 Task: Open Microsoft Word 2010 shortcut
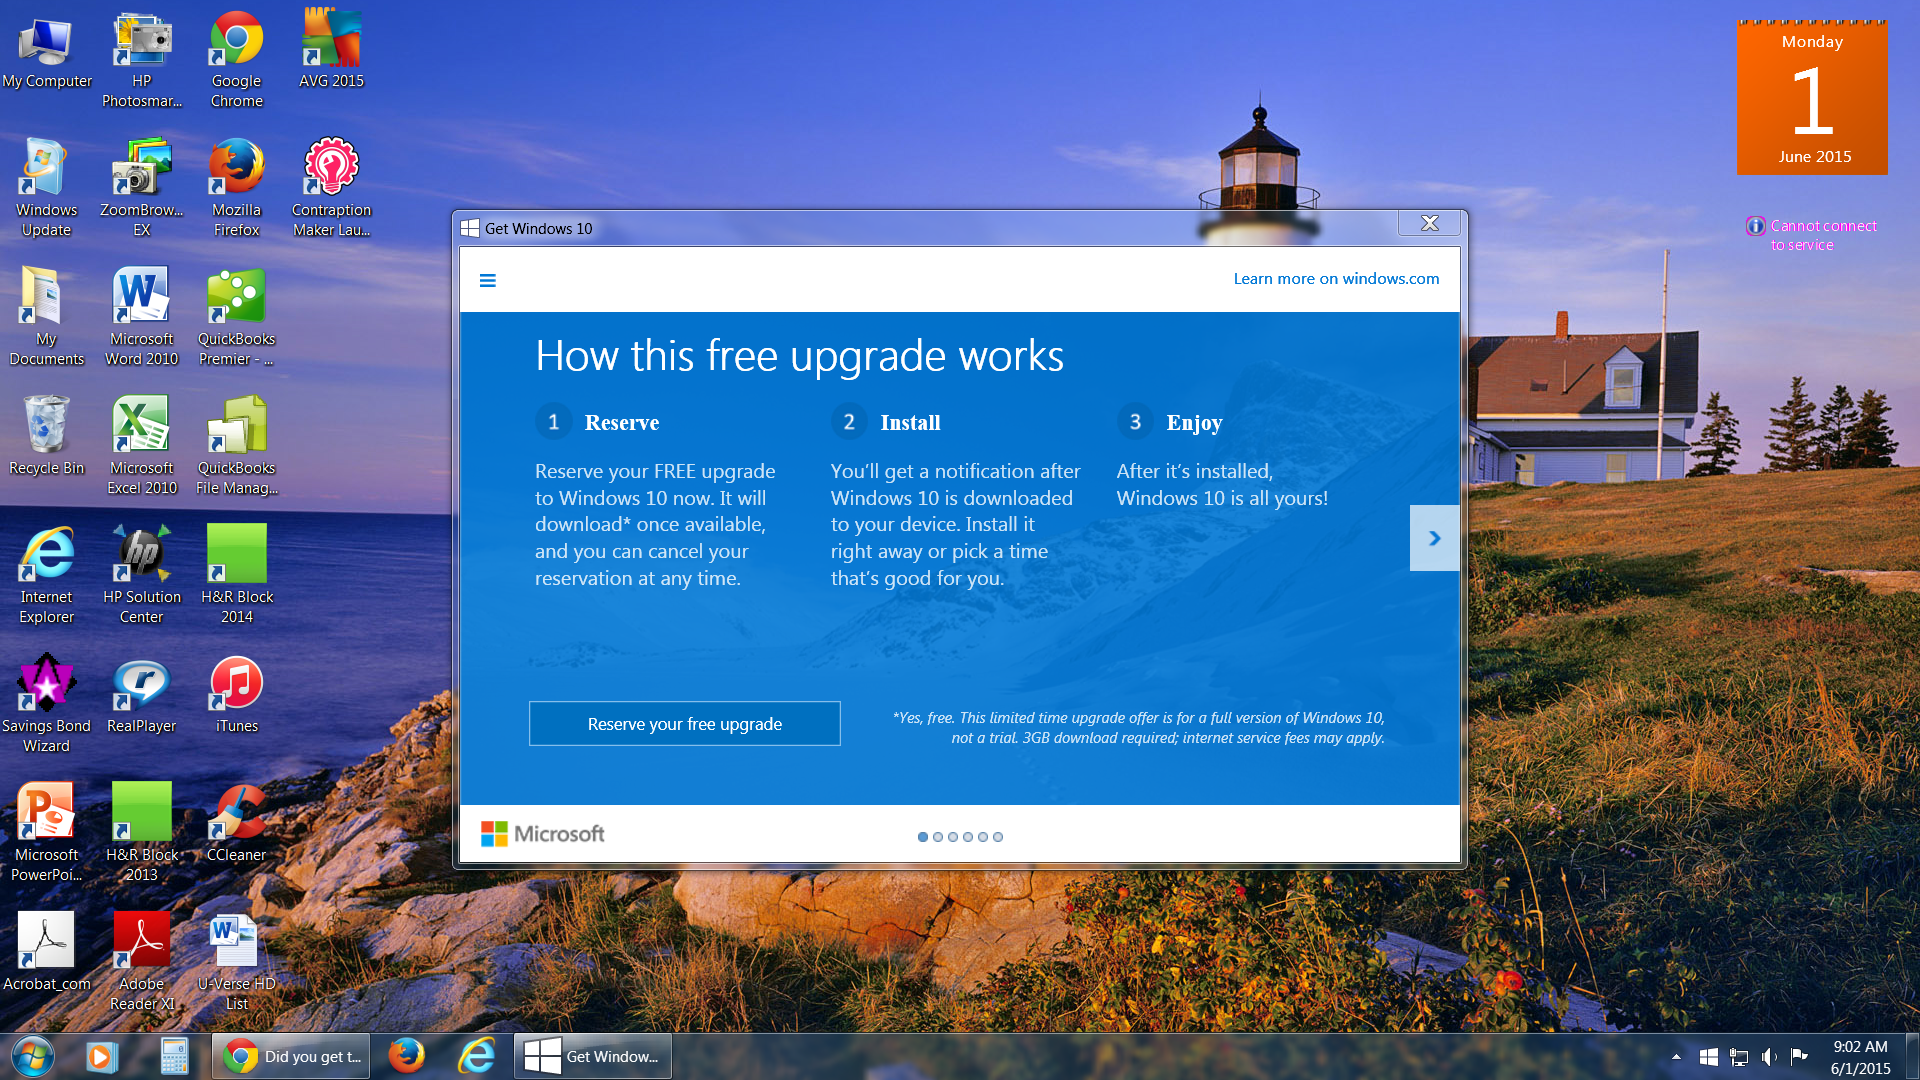[141, 317]
